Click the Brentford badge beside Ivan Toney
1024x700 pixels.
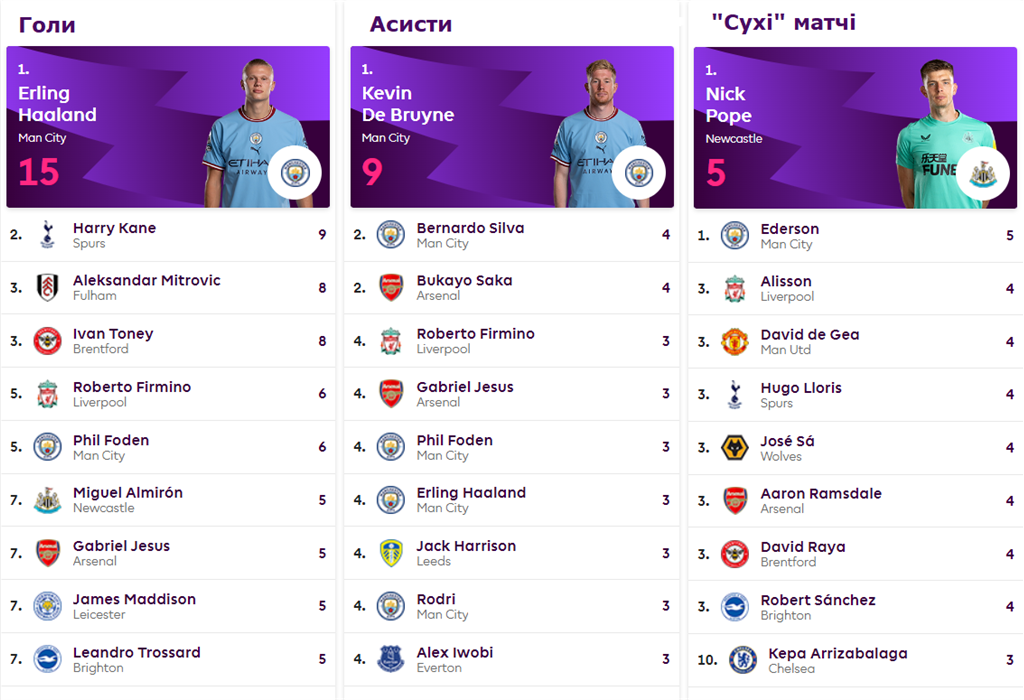coord(48,341)
